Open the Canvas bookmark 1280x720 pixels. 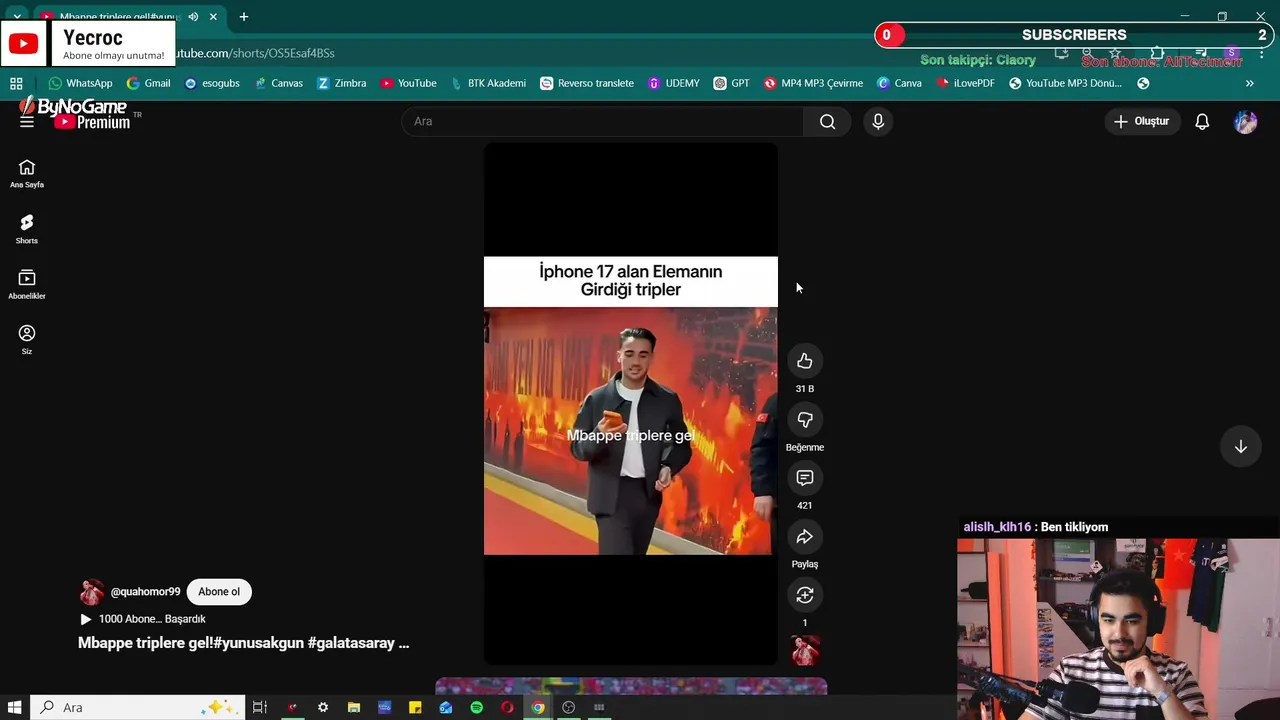click(278, 83)
